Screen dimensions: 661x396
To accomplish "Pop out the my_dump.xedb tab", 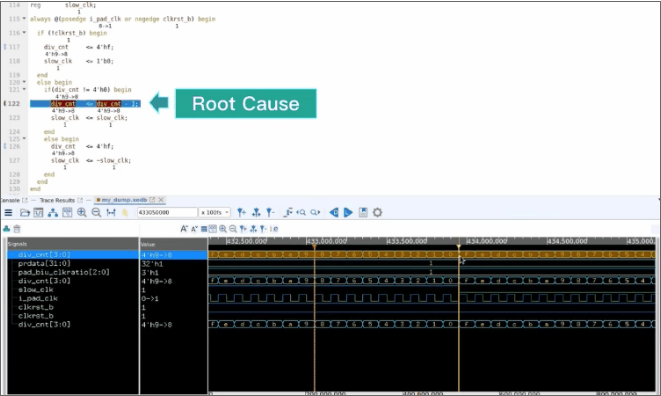I will click(x=152, y=200).
